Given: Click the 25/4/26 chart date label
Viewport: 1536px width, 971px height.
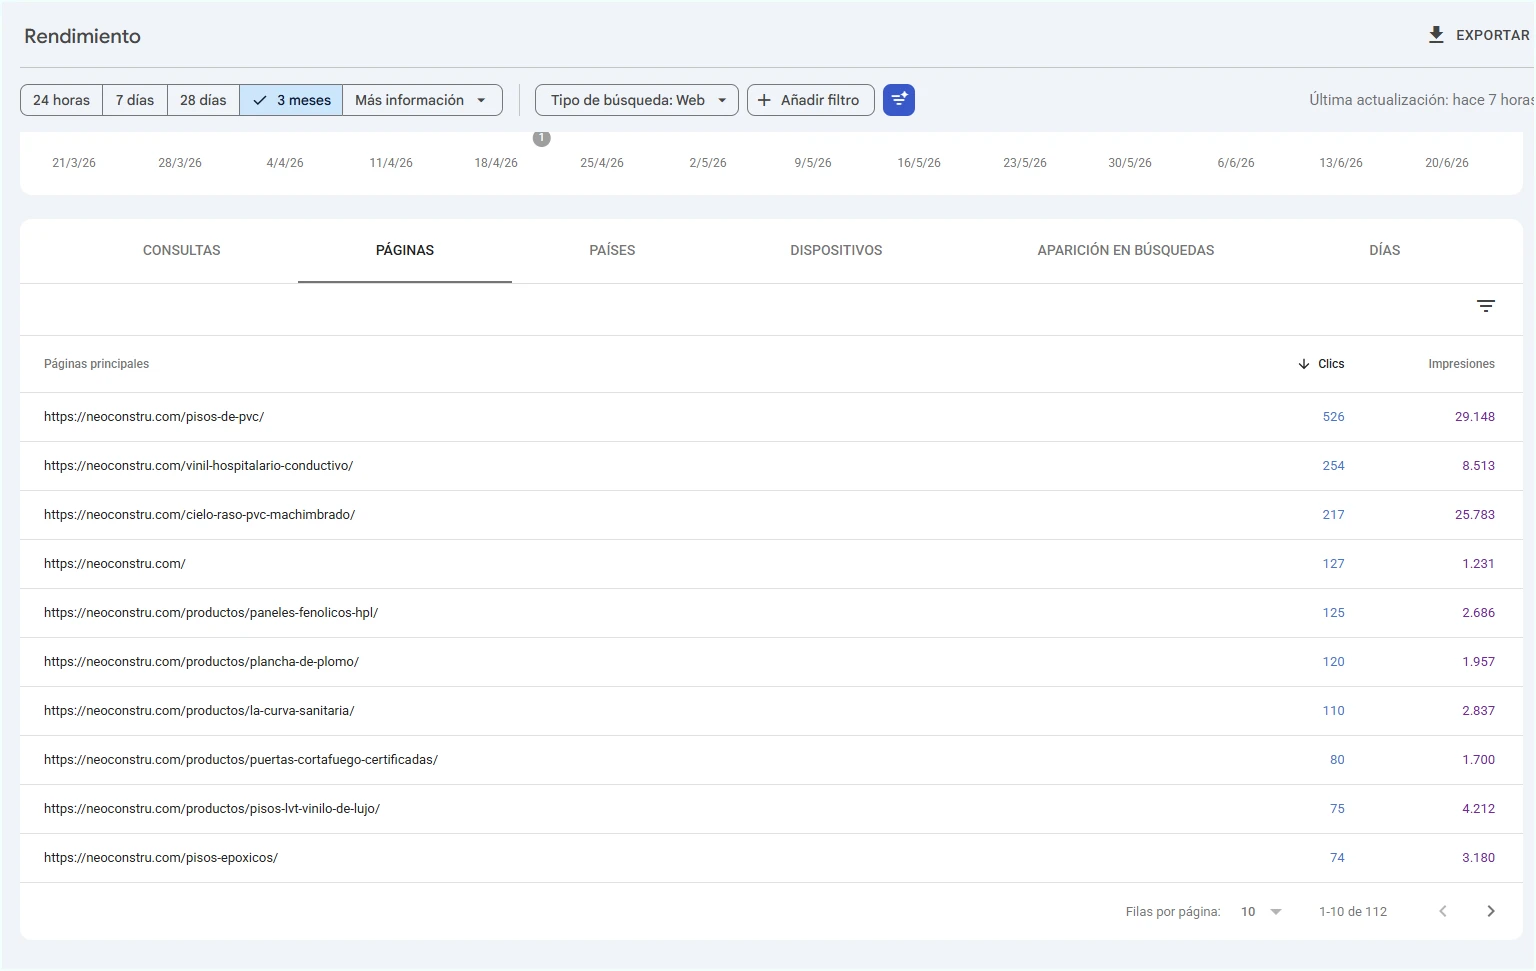Looking at the screenshot, I should [602, 163].
